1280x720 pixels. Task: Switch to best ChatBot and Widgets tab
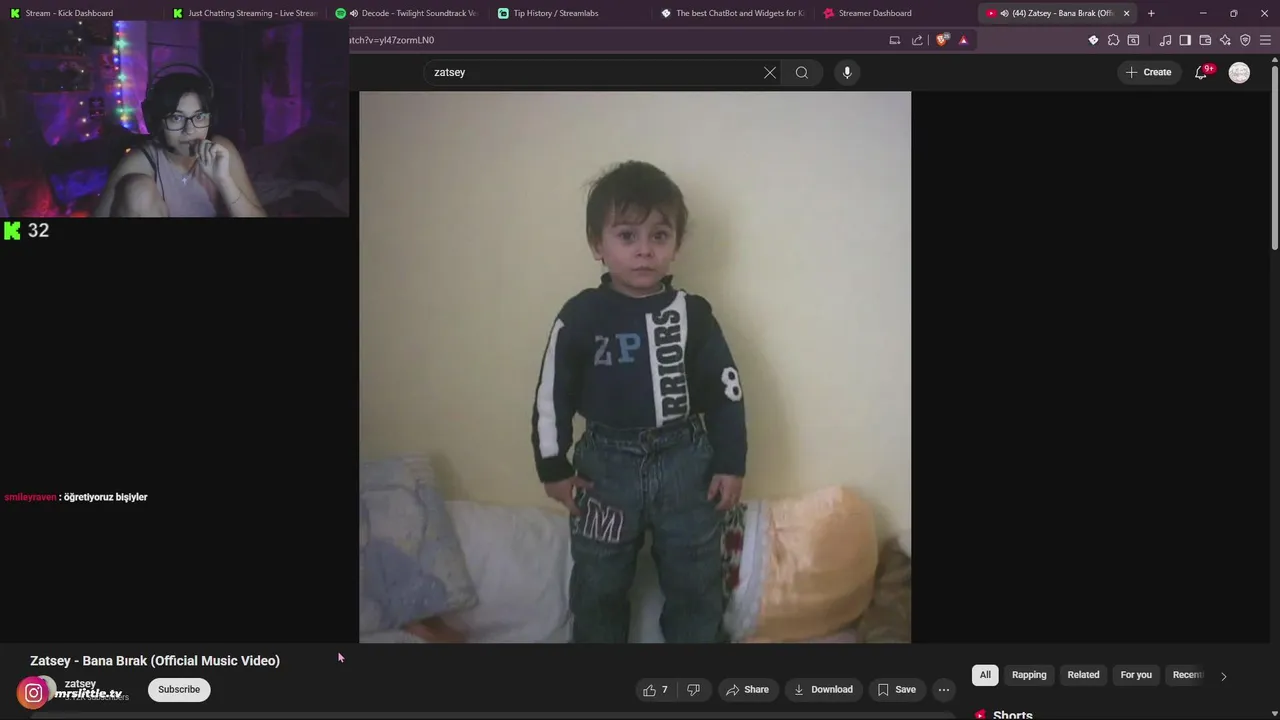[x=733, y=13]
